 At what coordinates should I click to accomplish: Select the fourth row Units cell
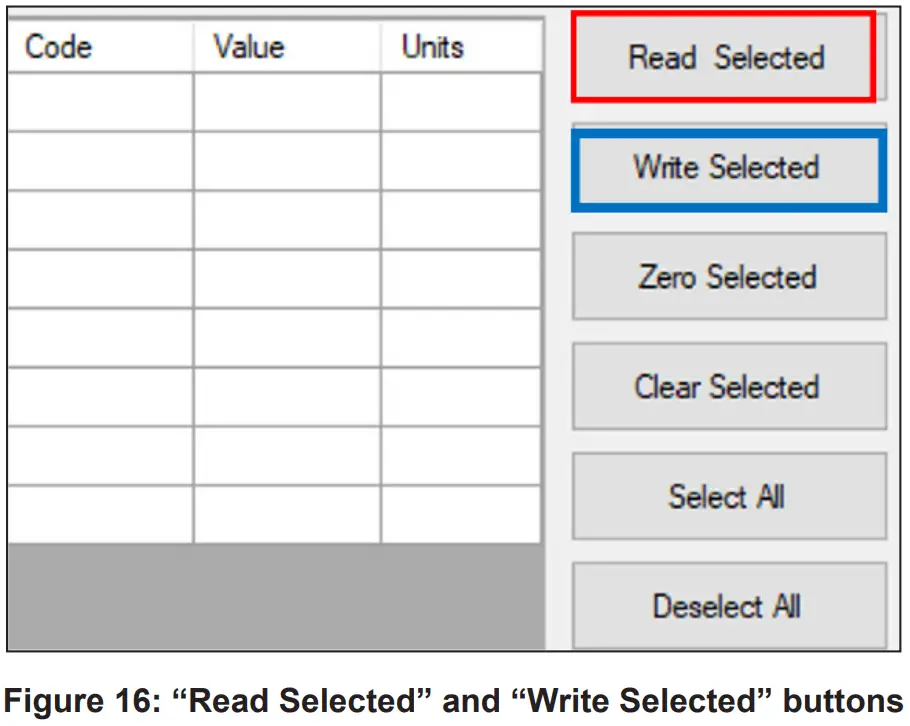(460, 279)
